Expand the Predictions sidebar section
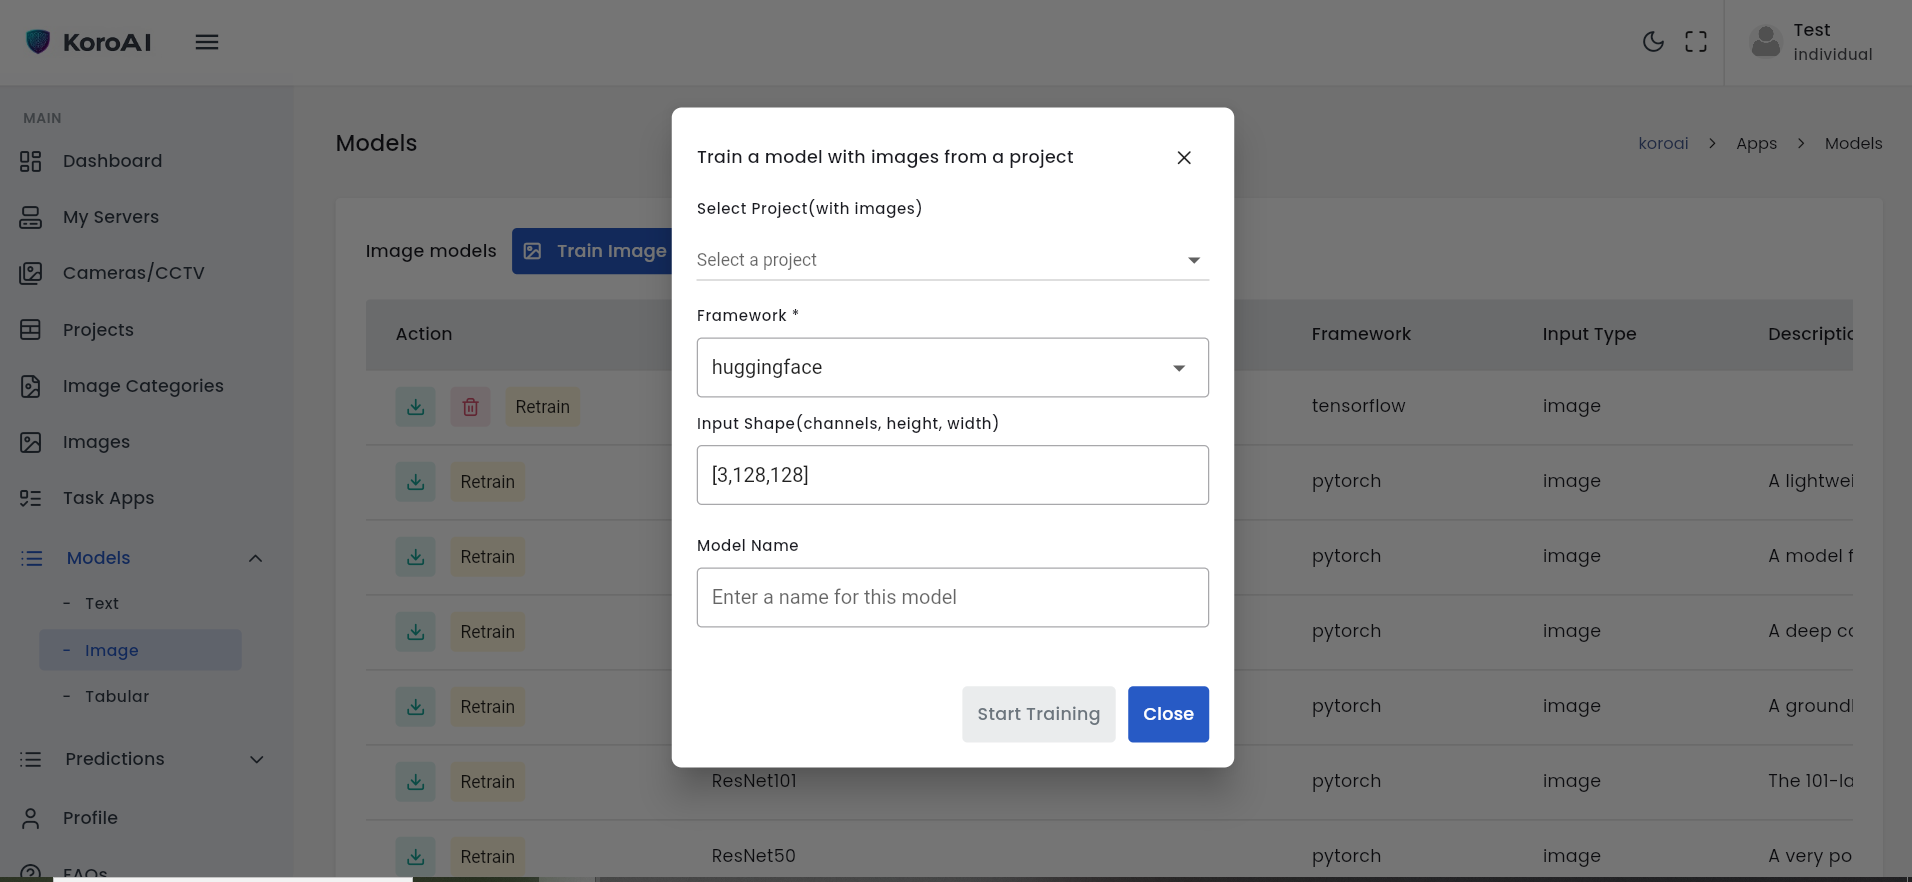This screenshot has width=1912, height=882. [x=256, y=760]
